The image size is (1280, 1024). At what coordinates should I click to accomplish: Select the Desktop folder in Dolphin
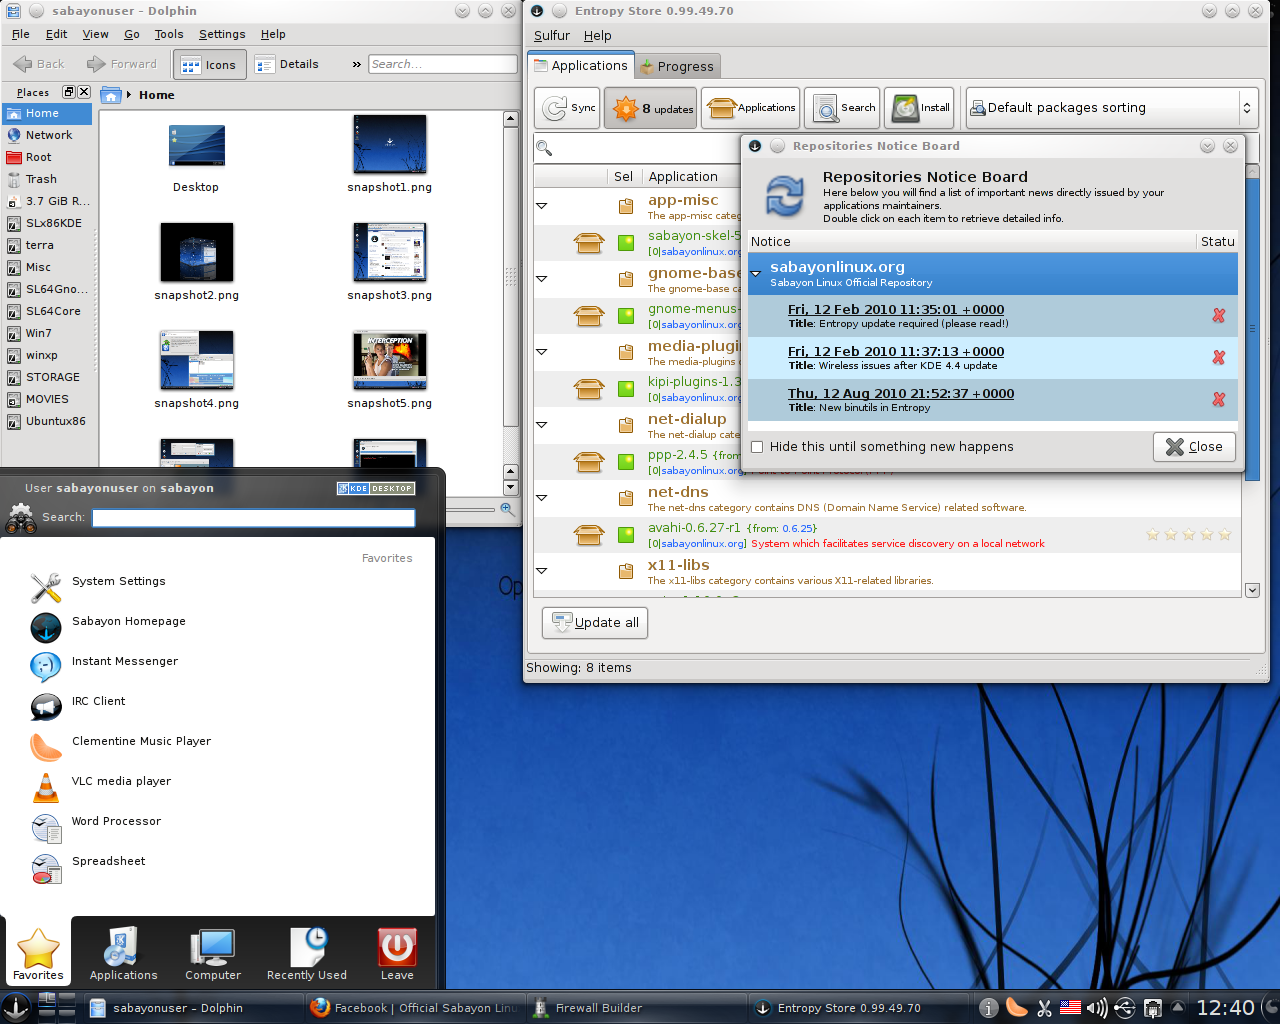[196, 158]
